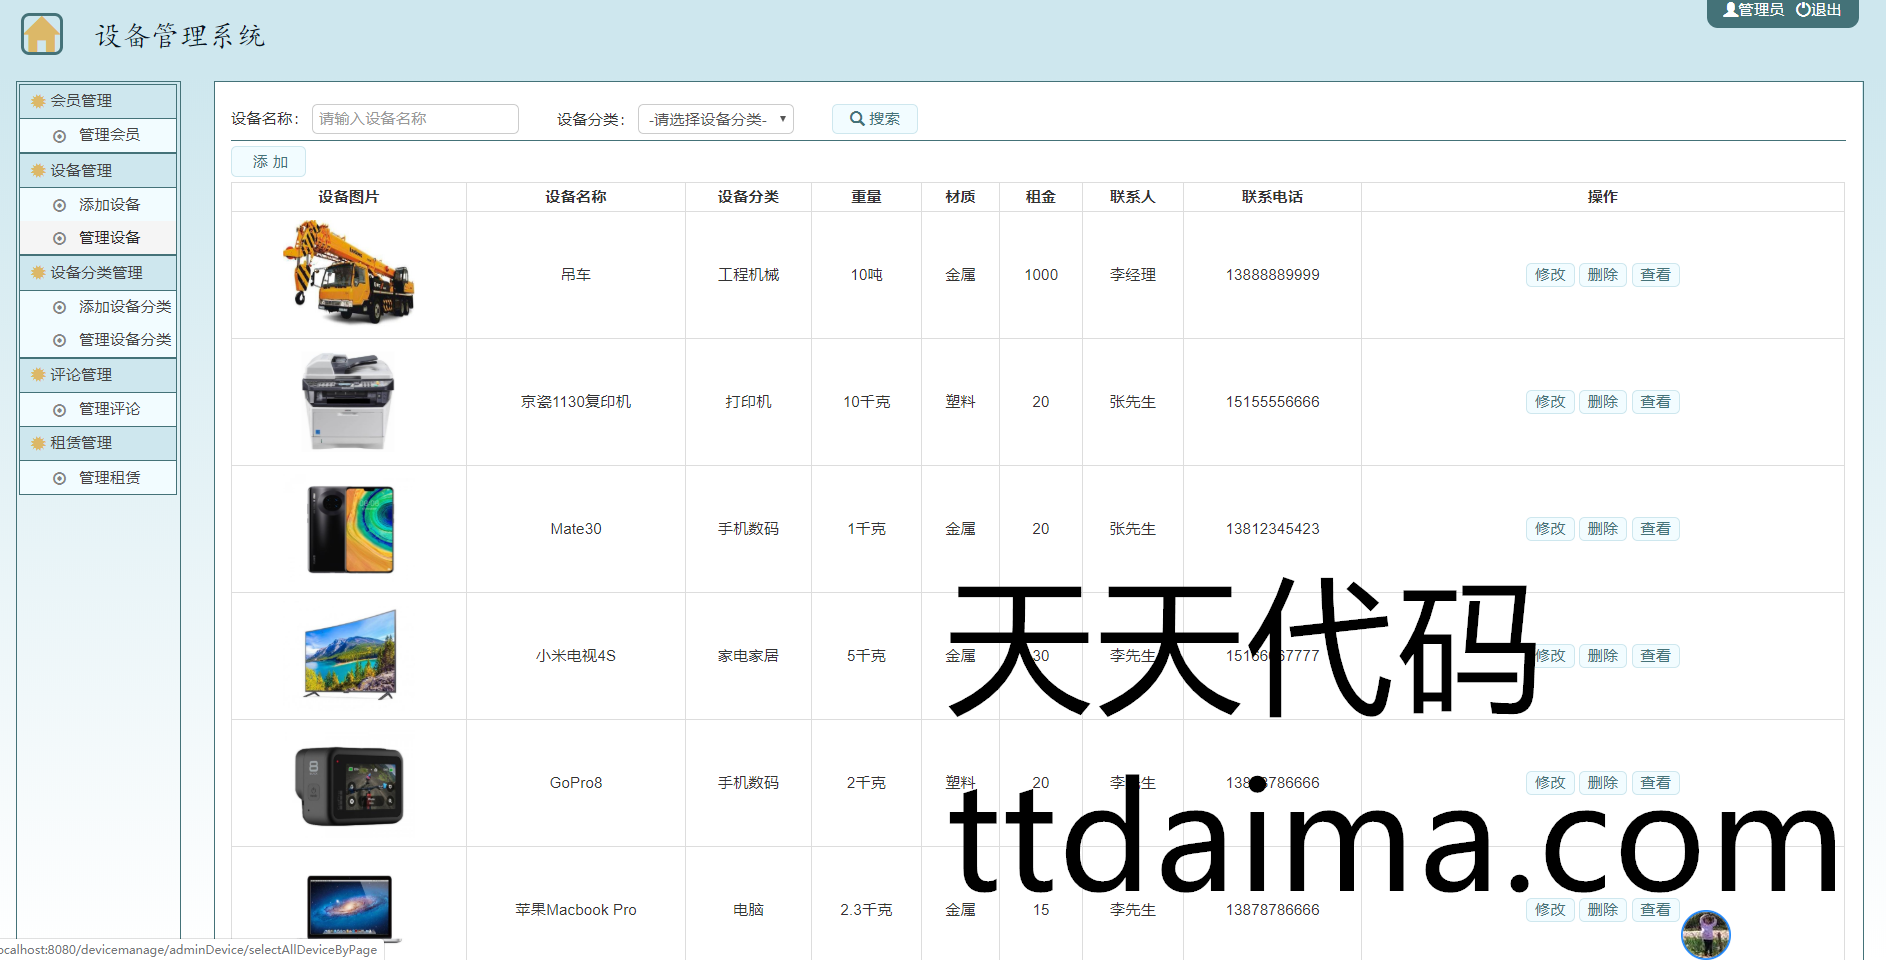Click the home icon beside the system title

[x=42, y=34]
